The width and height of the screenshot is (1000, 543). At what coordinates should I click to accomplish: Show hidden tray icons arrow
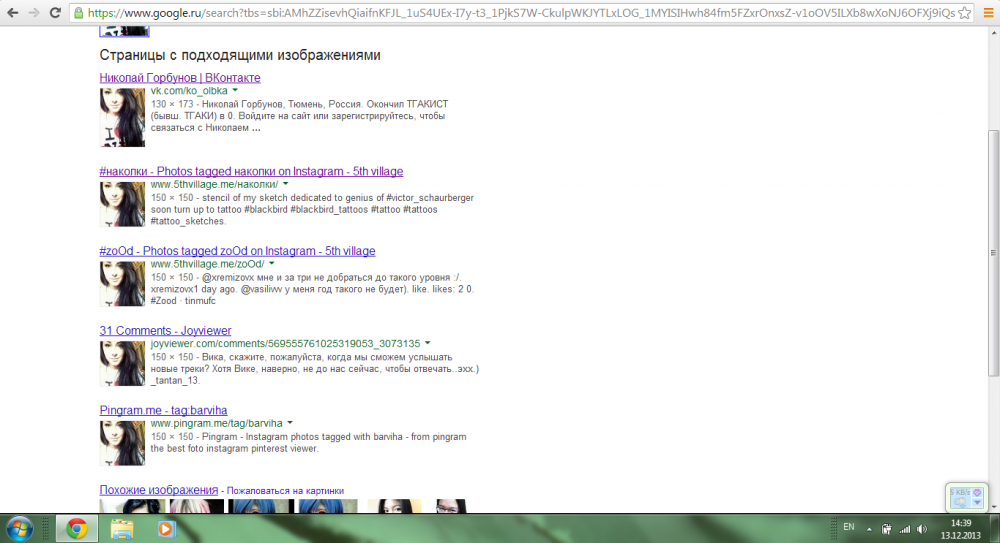868,527
